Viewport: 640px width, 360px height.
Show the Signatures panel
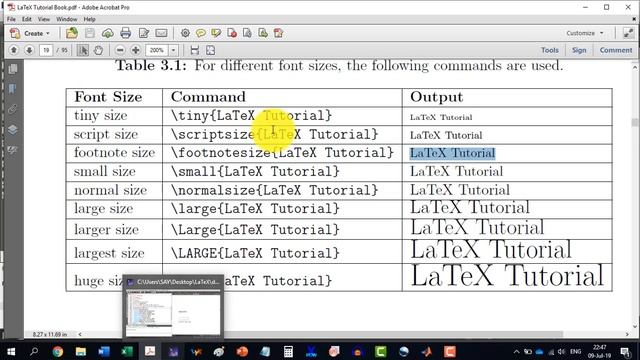click(13, 150)
